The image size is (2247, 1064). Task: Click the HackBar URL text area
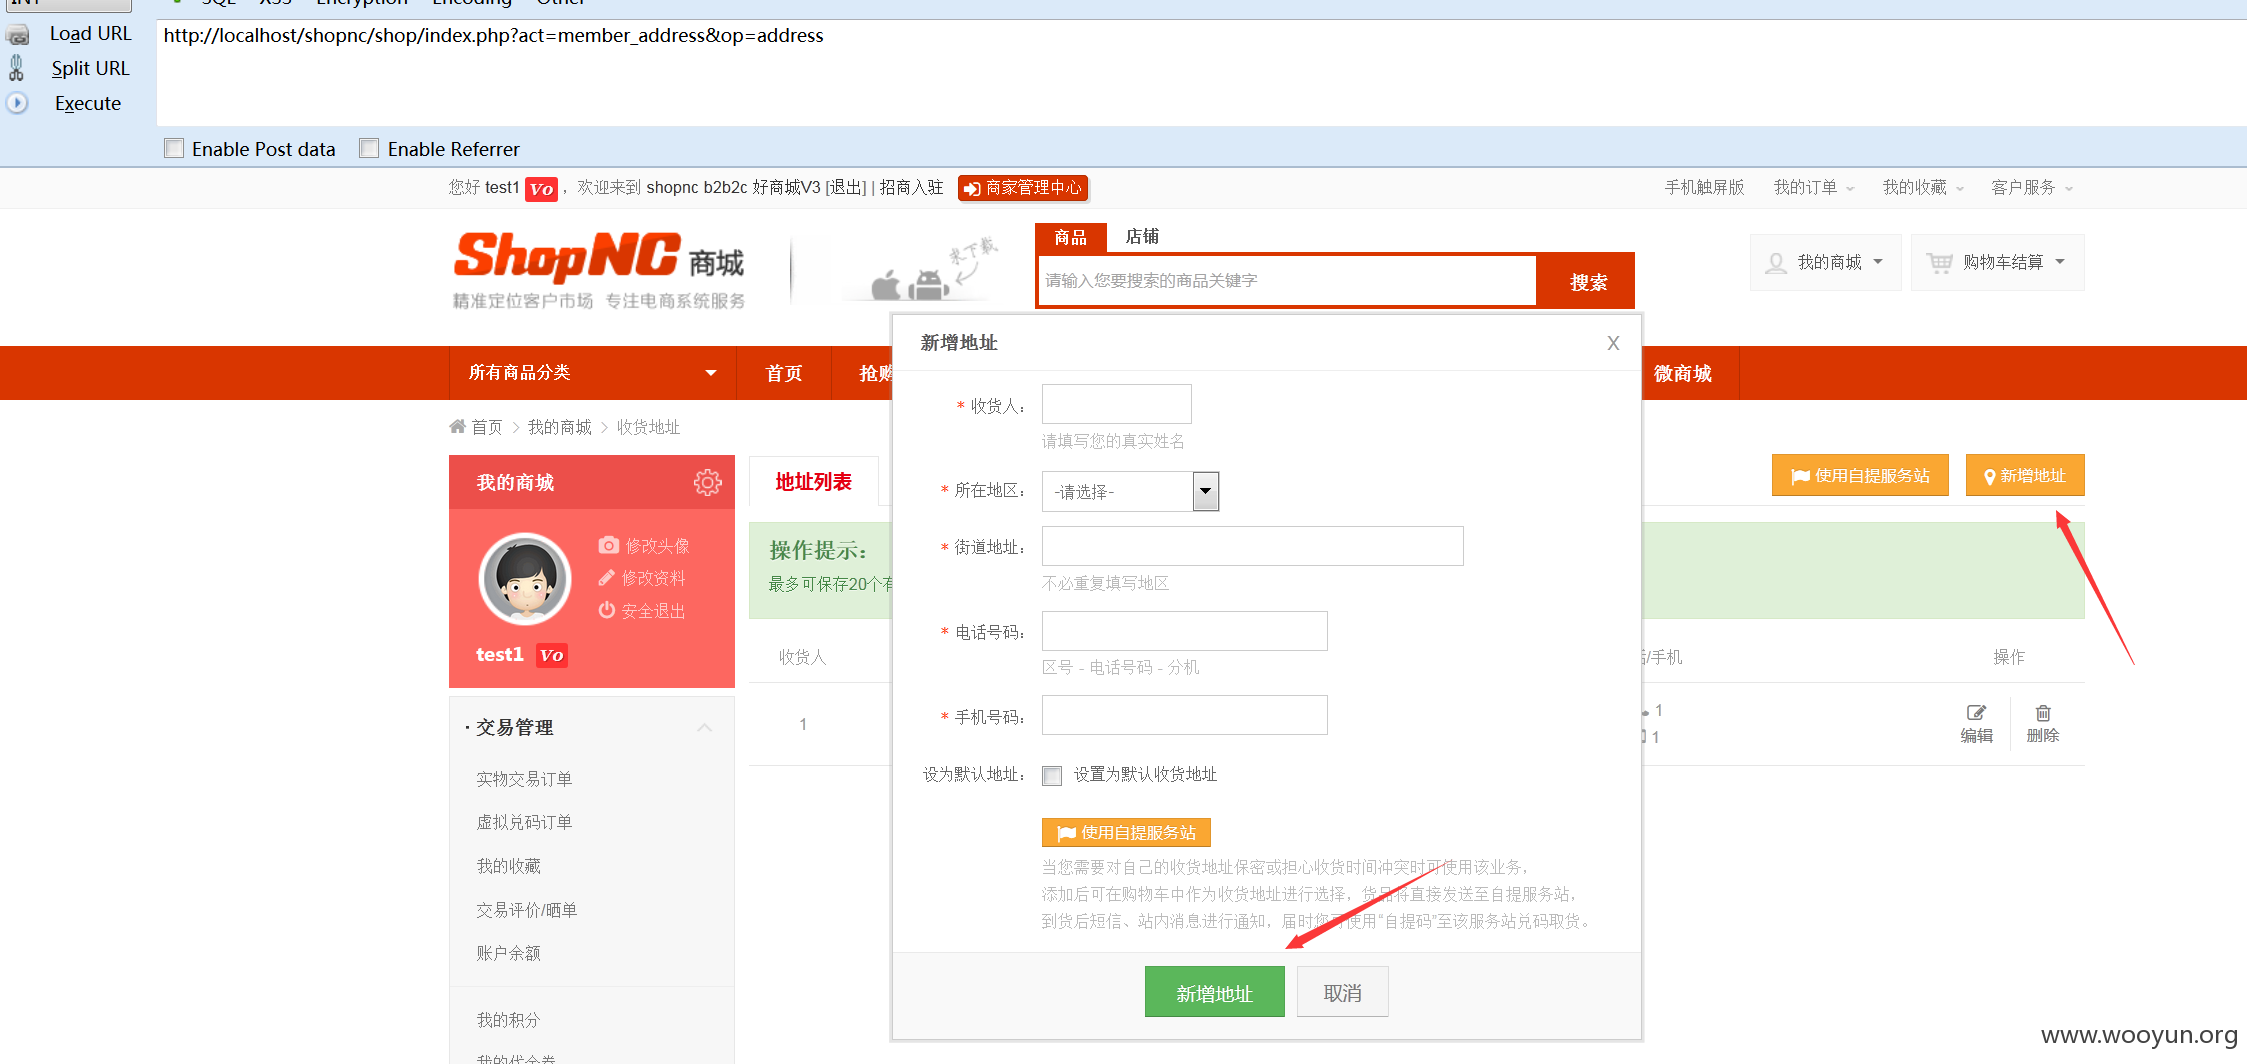tap(1200, 73)
